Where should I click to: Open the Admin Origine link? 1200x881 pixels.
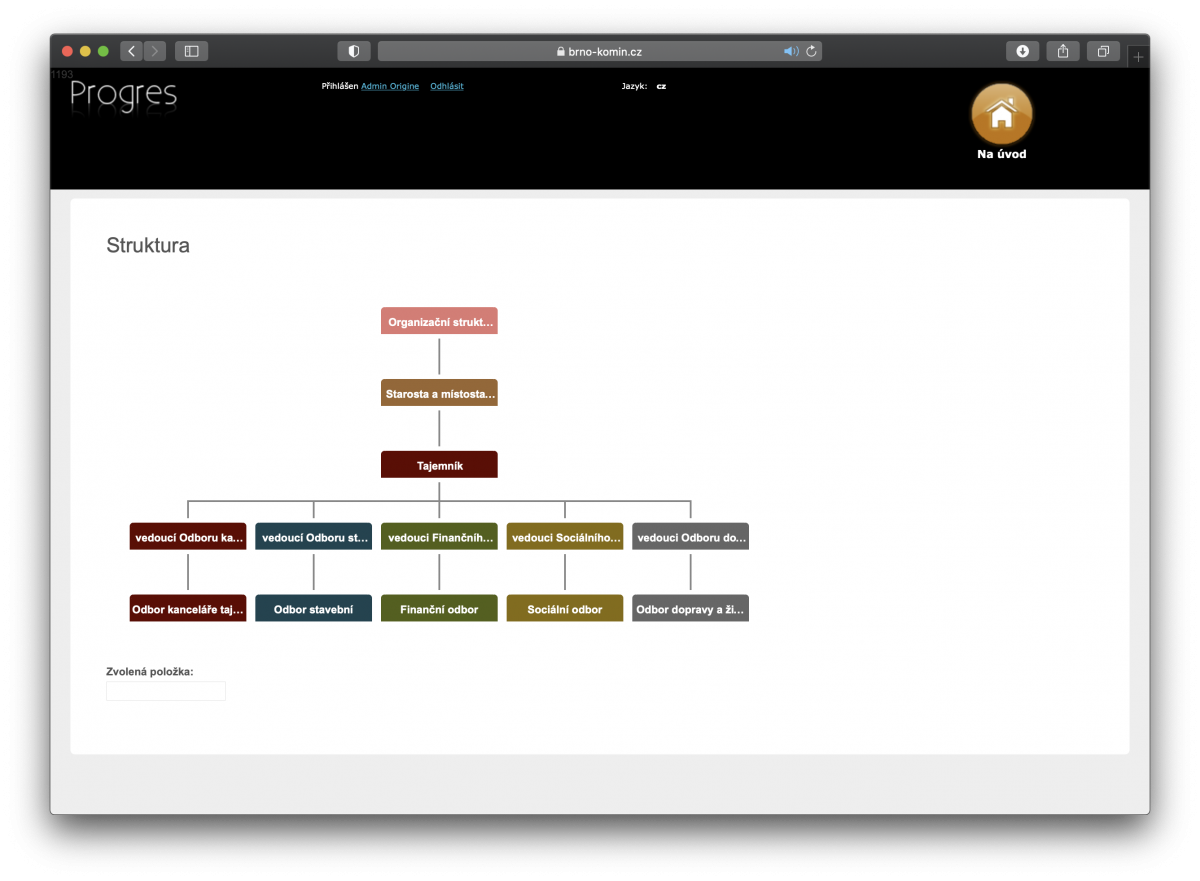point(390,86)
